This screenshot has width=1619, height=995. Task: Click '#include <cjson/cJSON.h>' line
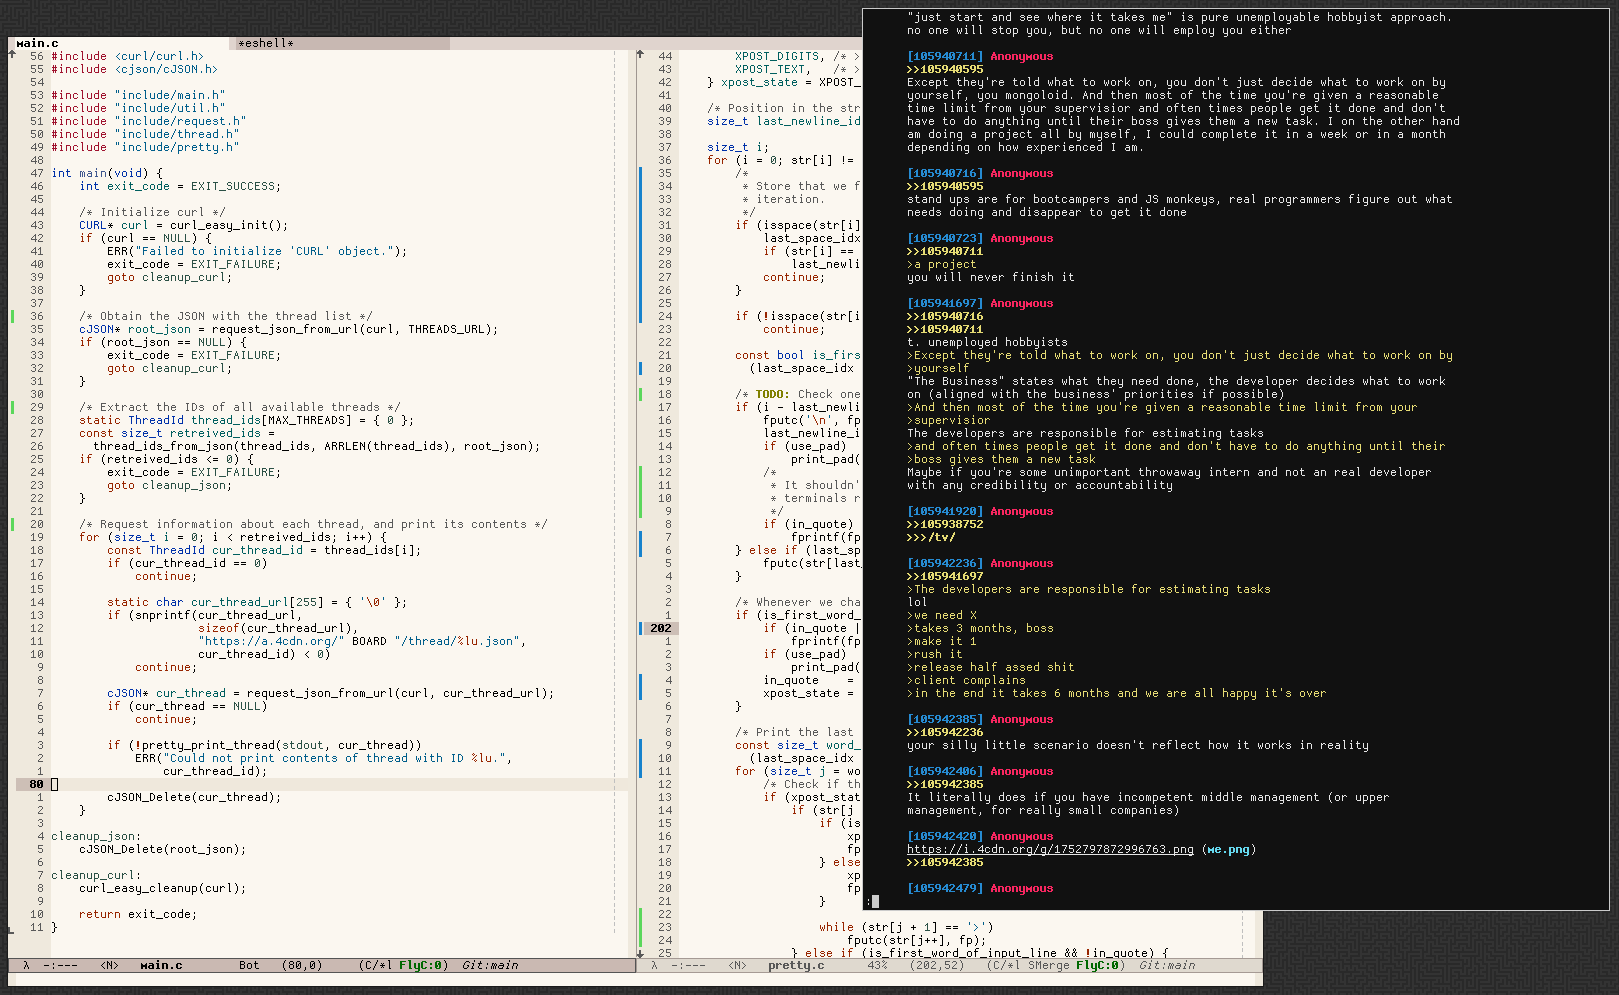[x=135, y=69]
